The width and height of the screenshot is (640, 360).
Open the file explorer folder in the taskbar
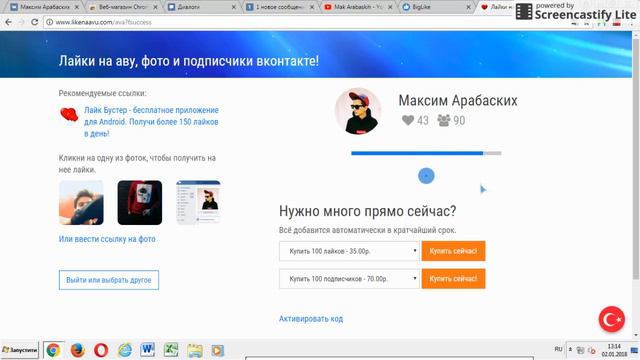pos(195,350)
